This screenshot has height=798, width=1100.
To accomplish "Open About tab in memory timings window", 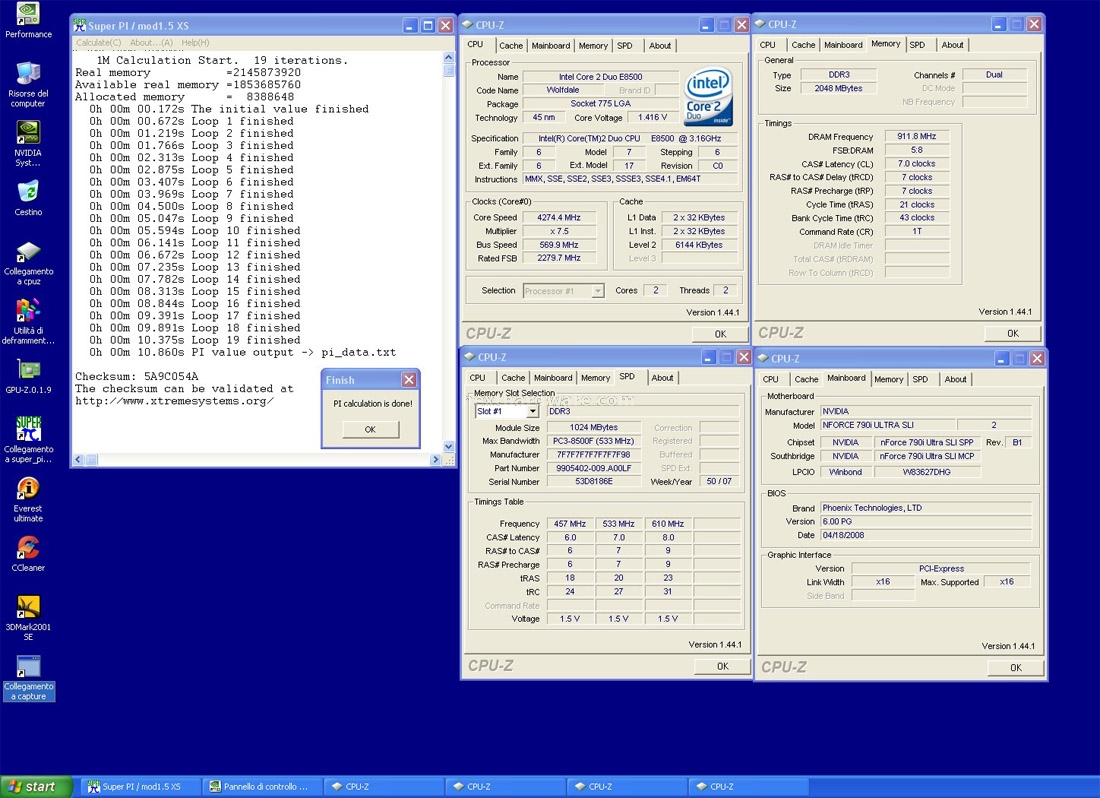I will pyautogui.click(x=952, y=45).
